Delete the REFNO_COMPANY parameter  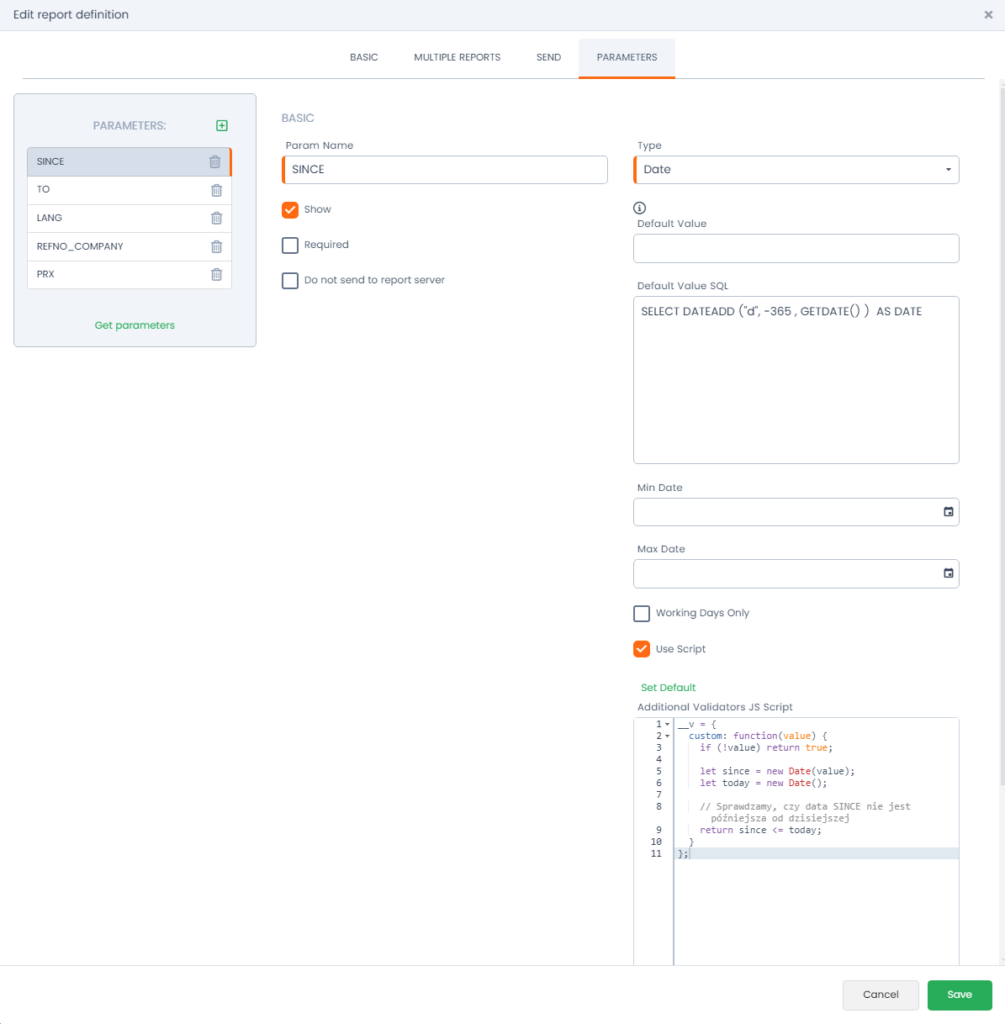pyautogui.click(x=216, y=246)
